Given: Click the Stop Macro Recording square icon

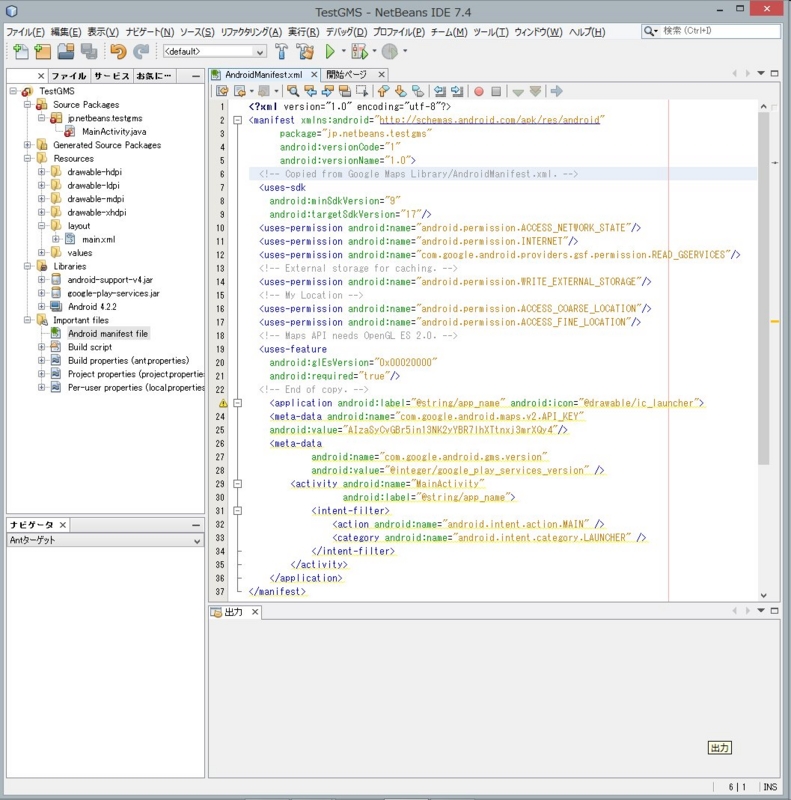Looking at the screenshot, I should 496,91.
